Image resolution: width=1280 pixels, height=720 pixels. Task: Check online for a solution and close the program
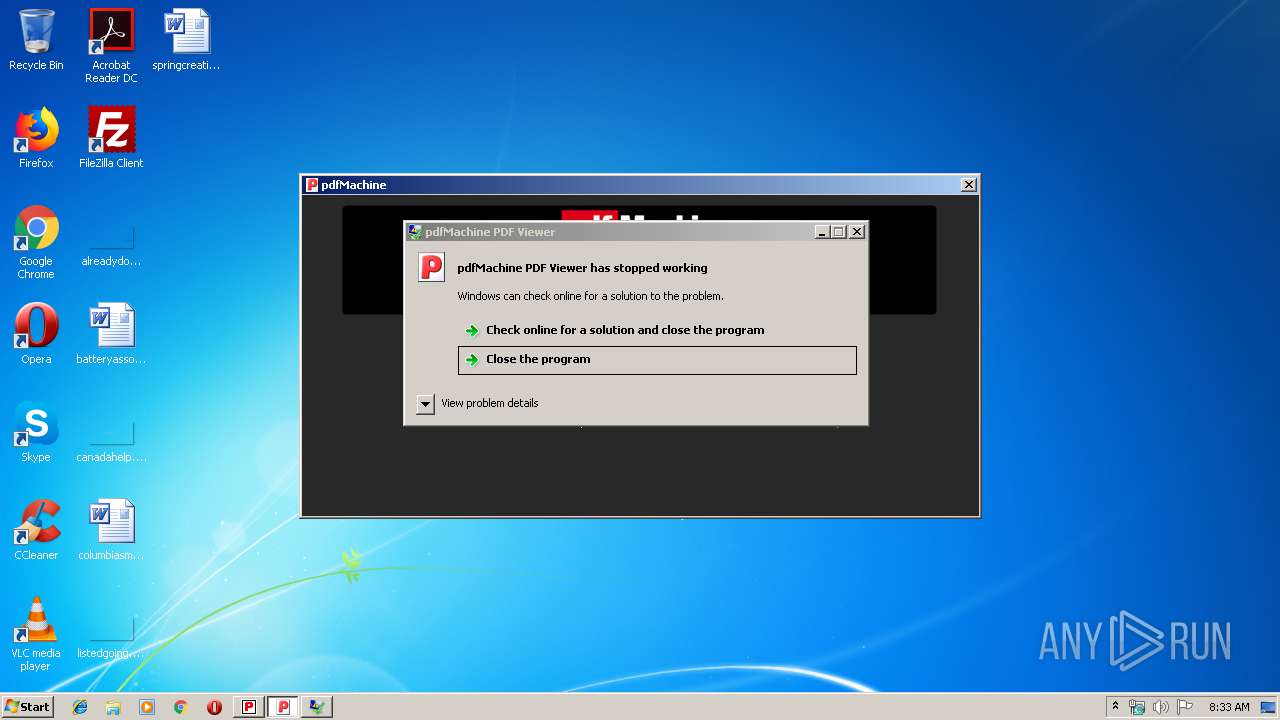pos(625,330)
